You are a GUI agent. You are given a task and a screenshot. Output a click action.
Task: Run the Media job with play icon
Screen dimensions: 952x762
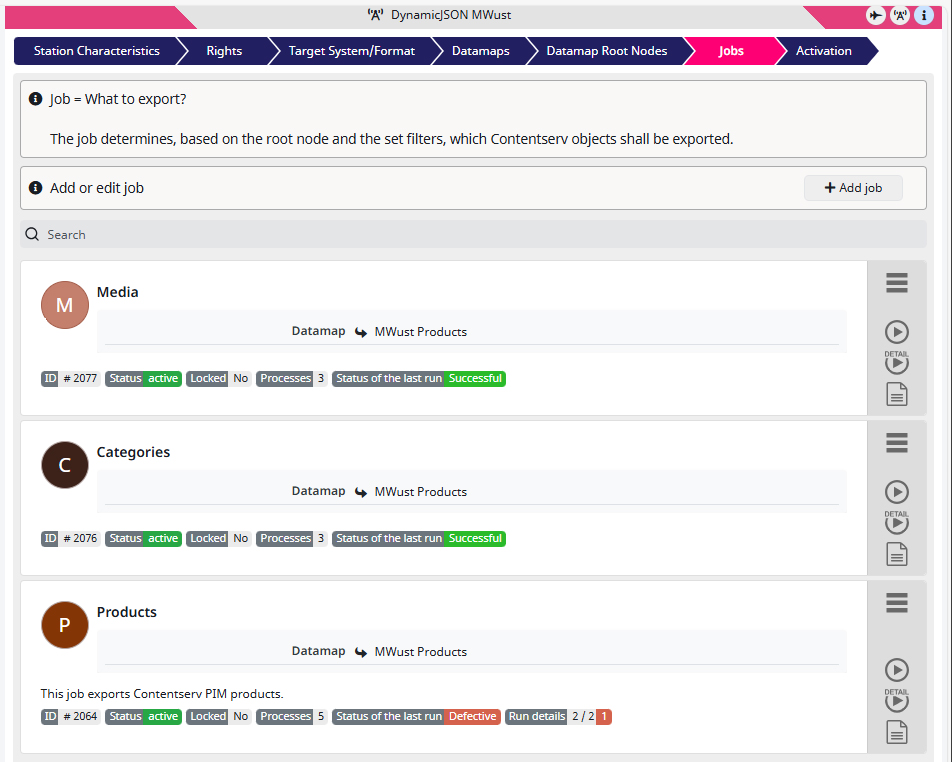[897, 332]
